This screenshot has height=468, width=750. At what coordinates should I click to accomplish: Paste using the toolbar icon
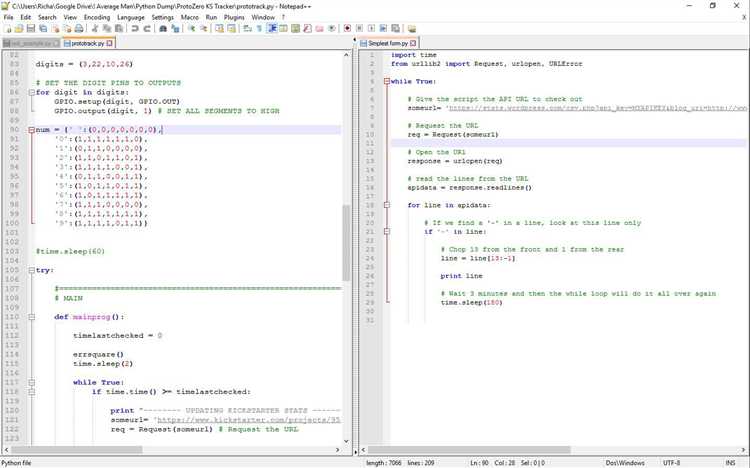click(118, 29)
